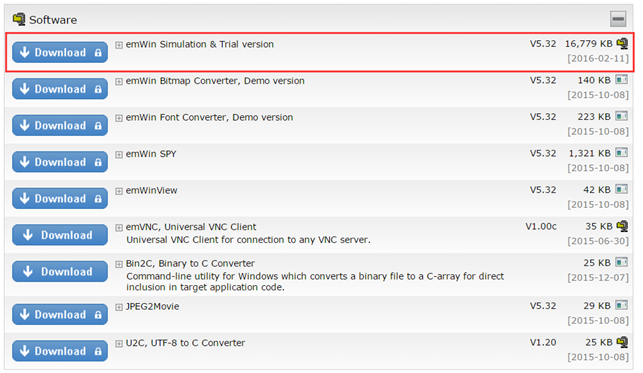643x373 pixels.
Task: Click file type icon for Bitmap Converter row
Action: pos(622,80)
